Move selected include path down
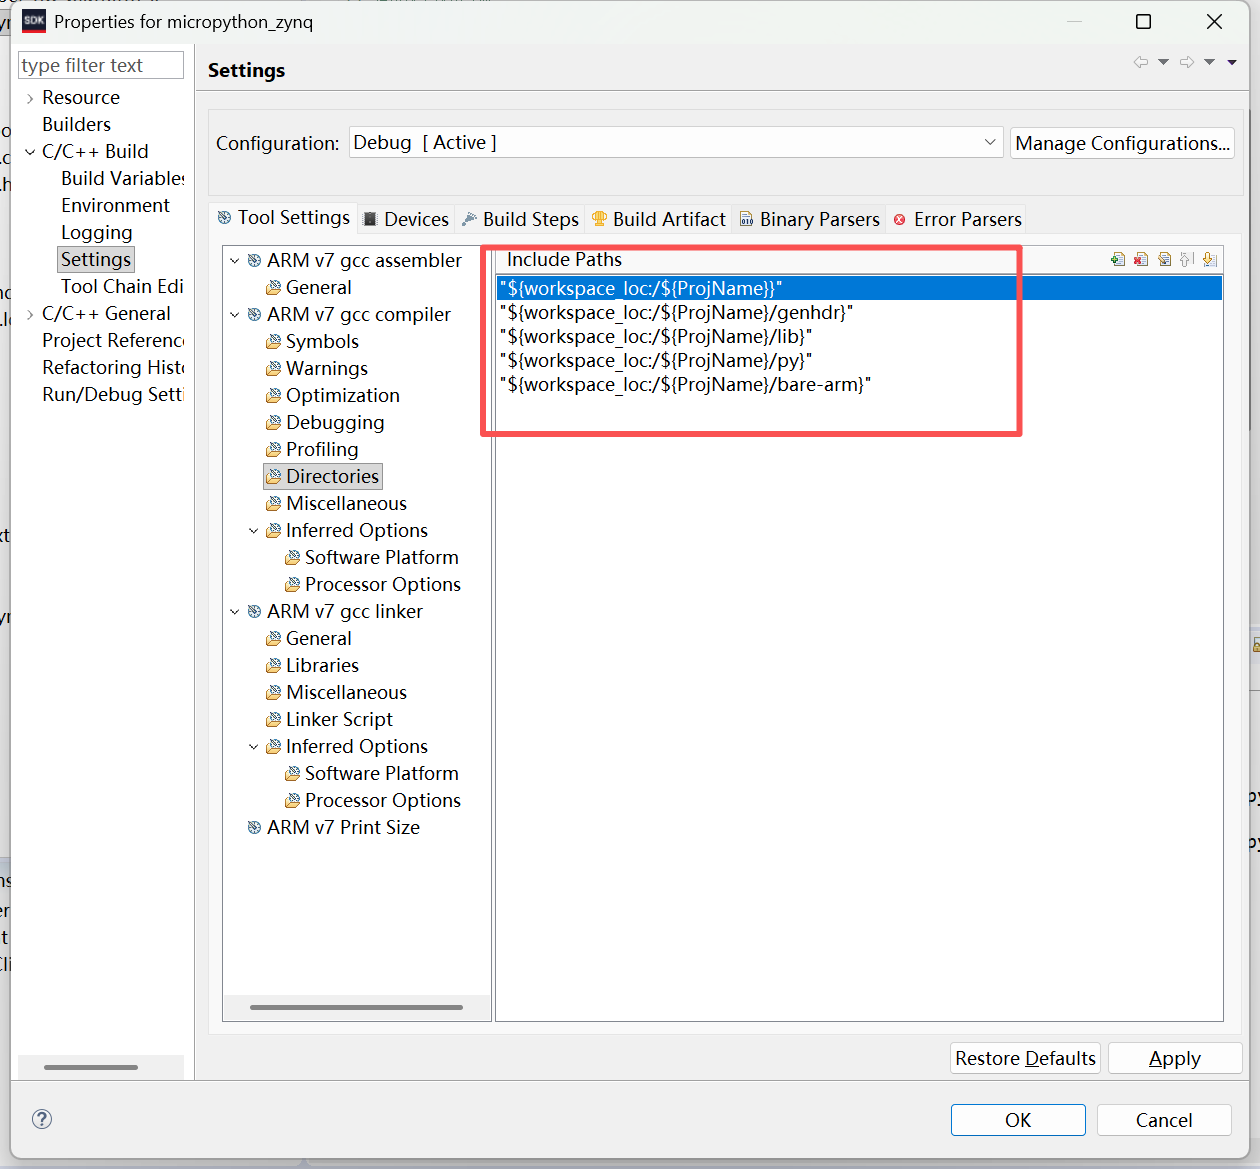Image resolution: width=1260 pixels, height=1169 pixels. point(1209,260)
